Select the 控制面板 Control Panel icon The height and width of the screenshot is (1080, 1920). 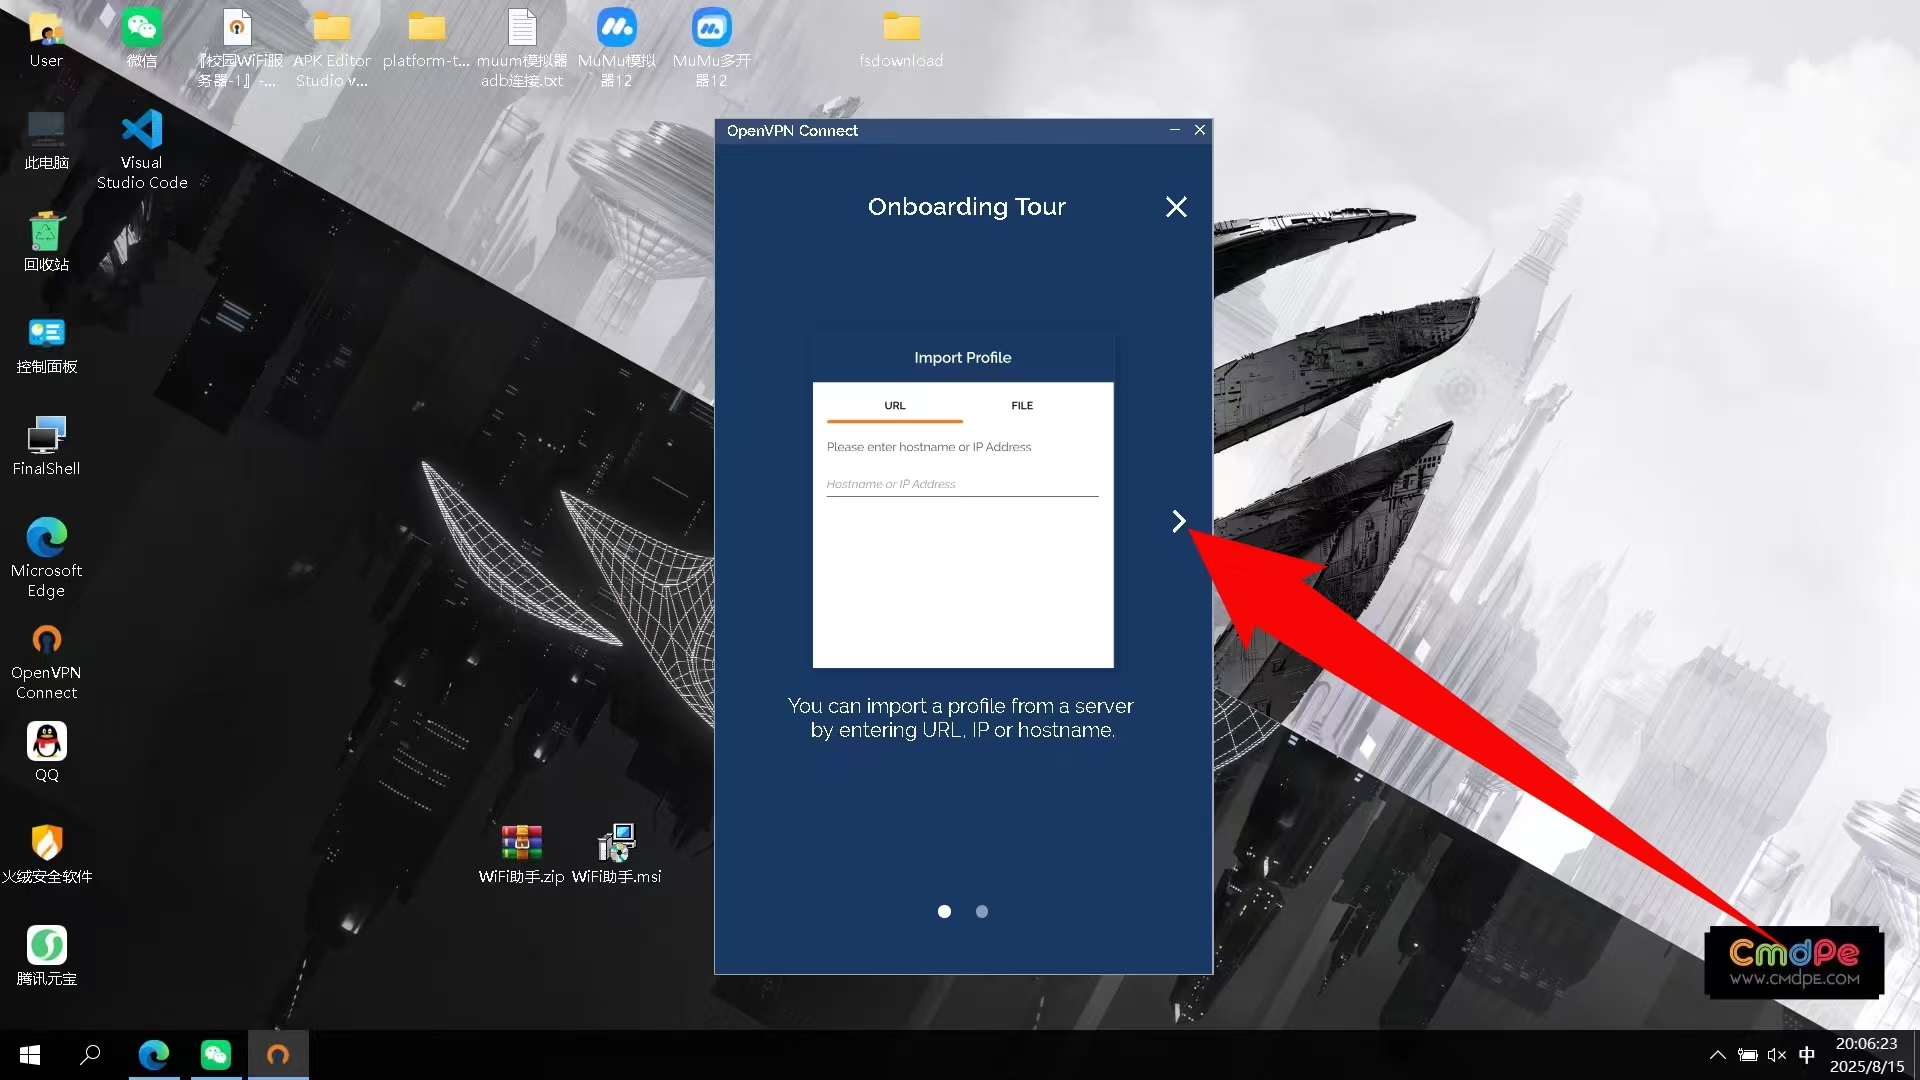pyautogui.click(x=46, y=345)
